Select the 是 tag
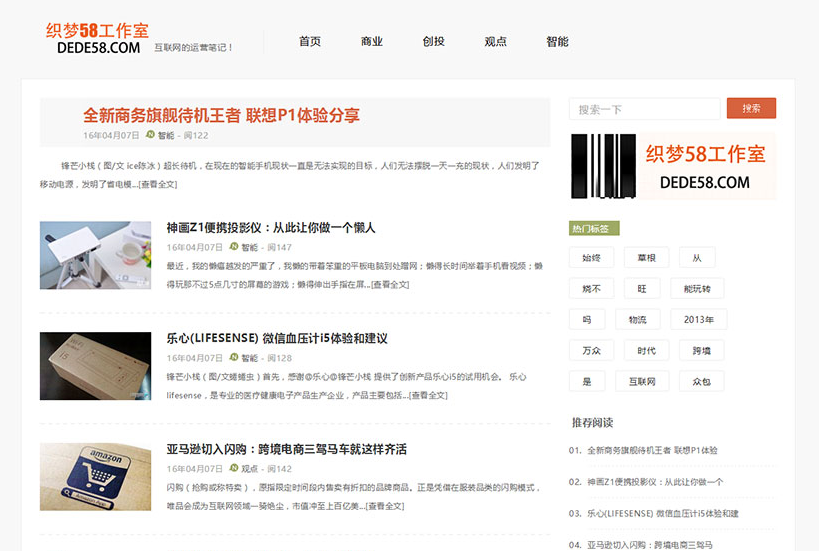This screenshot has height=551, width=819. tap(587, 381)
